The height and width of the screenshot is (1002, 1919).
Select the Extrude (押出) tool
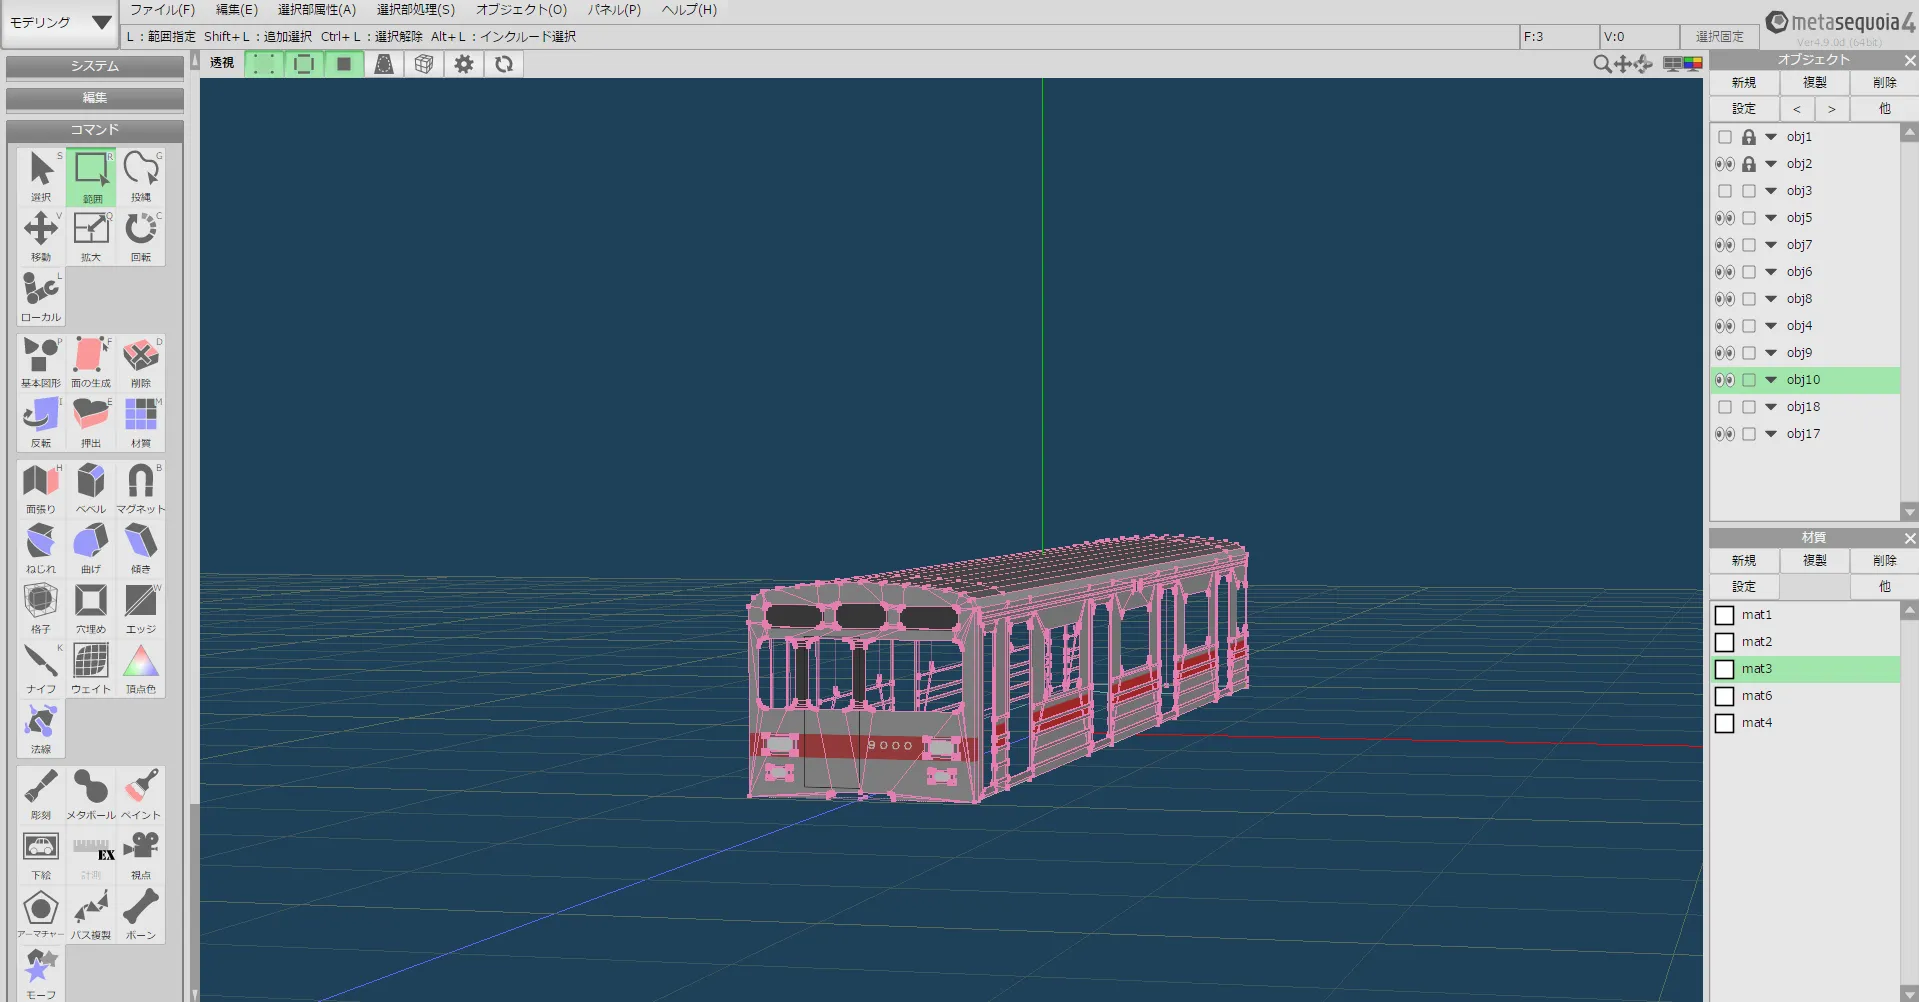pyautogui.click(x=91, y=421)
